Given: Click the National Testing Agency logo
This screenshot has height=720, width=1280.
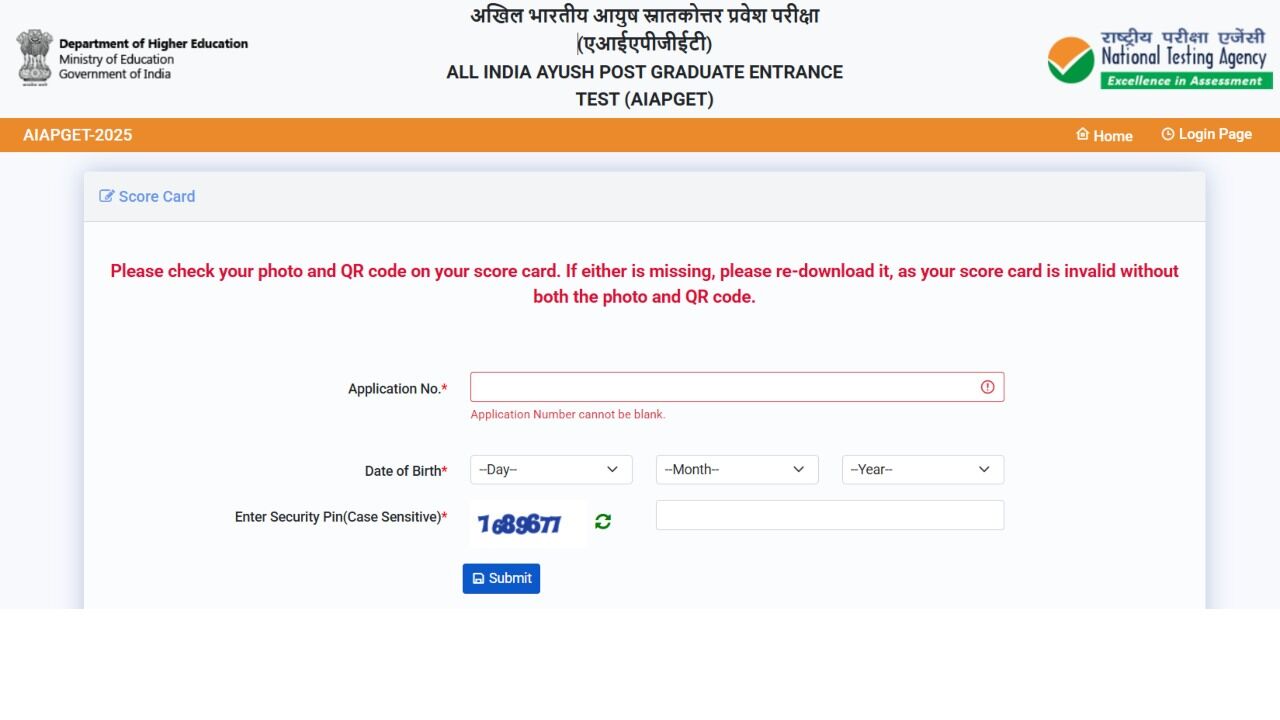Looking at the screenshot, I should tap(1160, 59).
